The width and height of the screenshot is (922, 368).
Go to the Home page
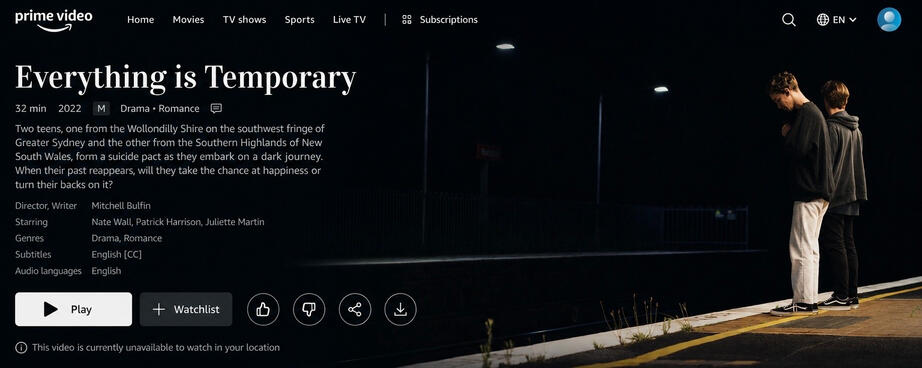coord(141,19)
